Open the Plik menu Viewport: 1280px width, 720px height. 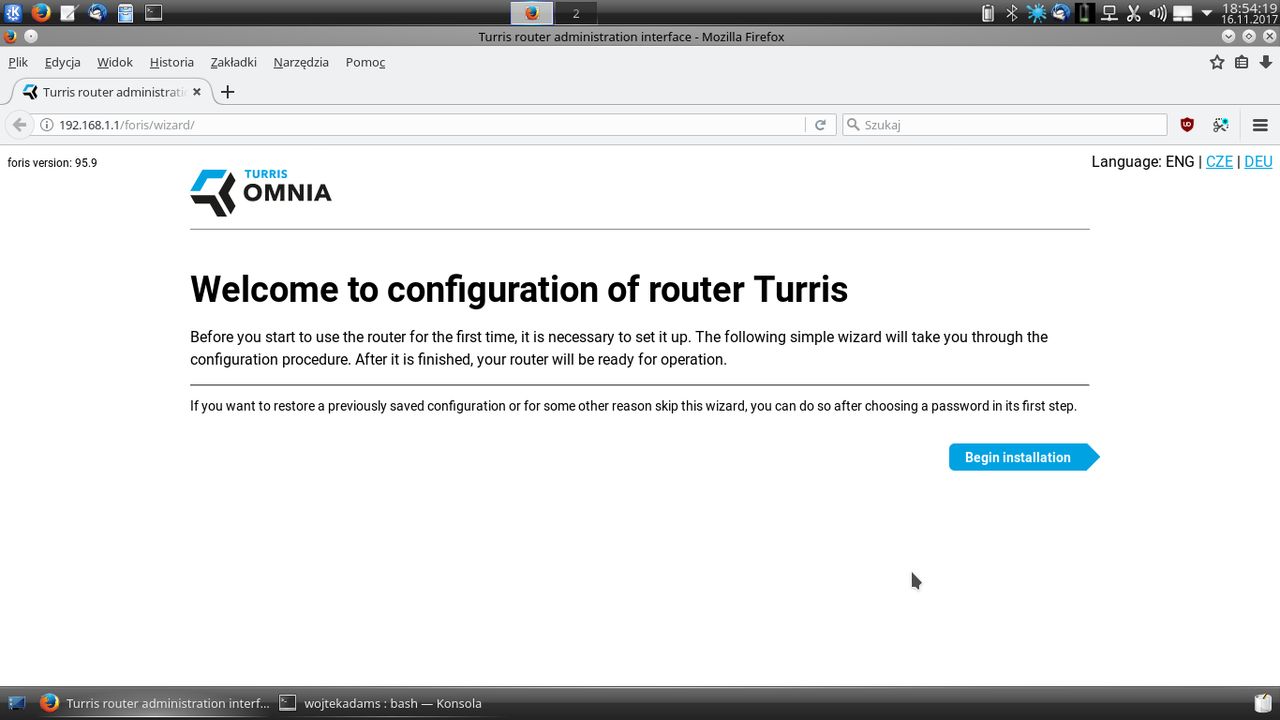pyautogui.click(x=18, y=62)
